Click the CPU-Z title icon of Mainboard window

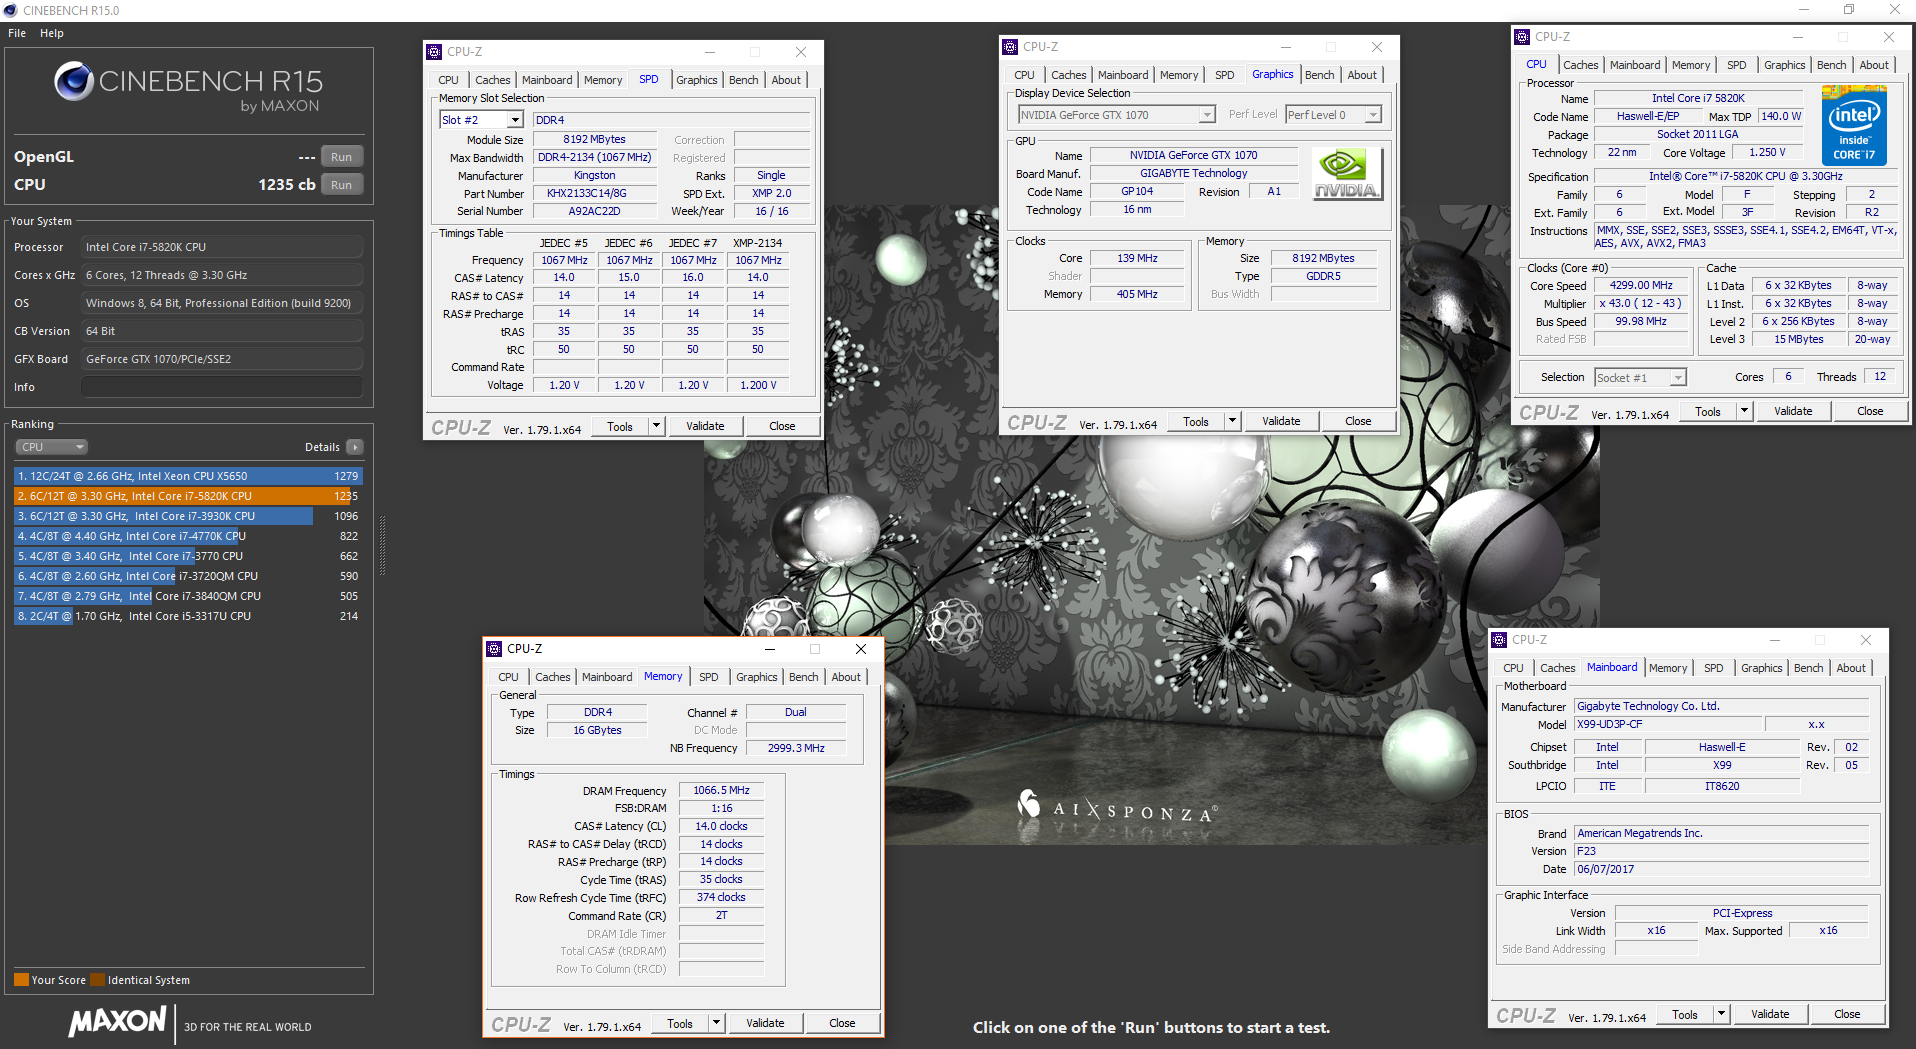coord(1499,640)
